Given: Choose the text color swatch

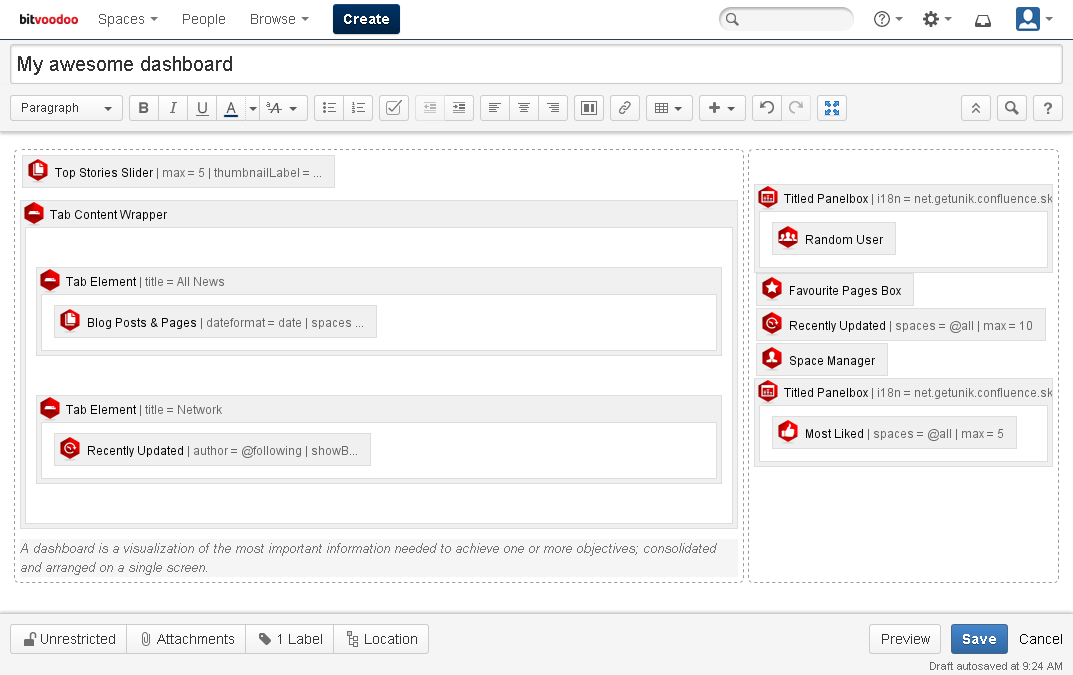Looking at the screenshot, I should click(x=231, y=108).
